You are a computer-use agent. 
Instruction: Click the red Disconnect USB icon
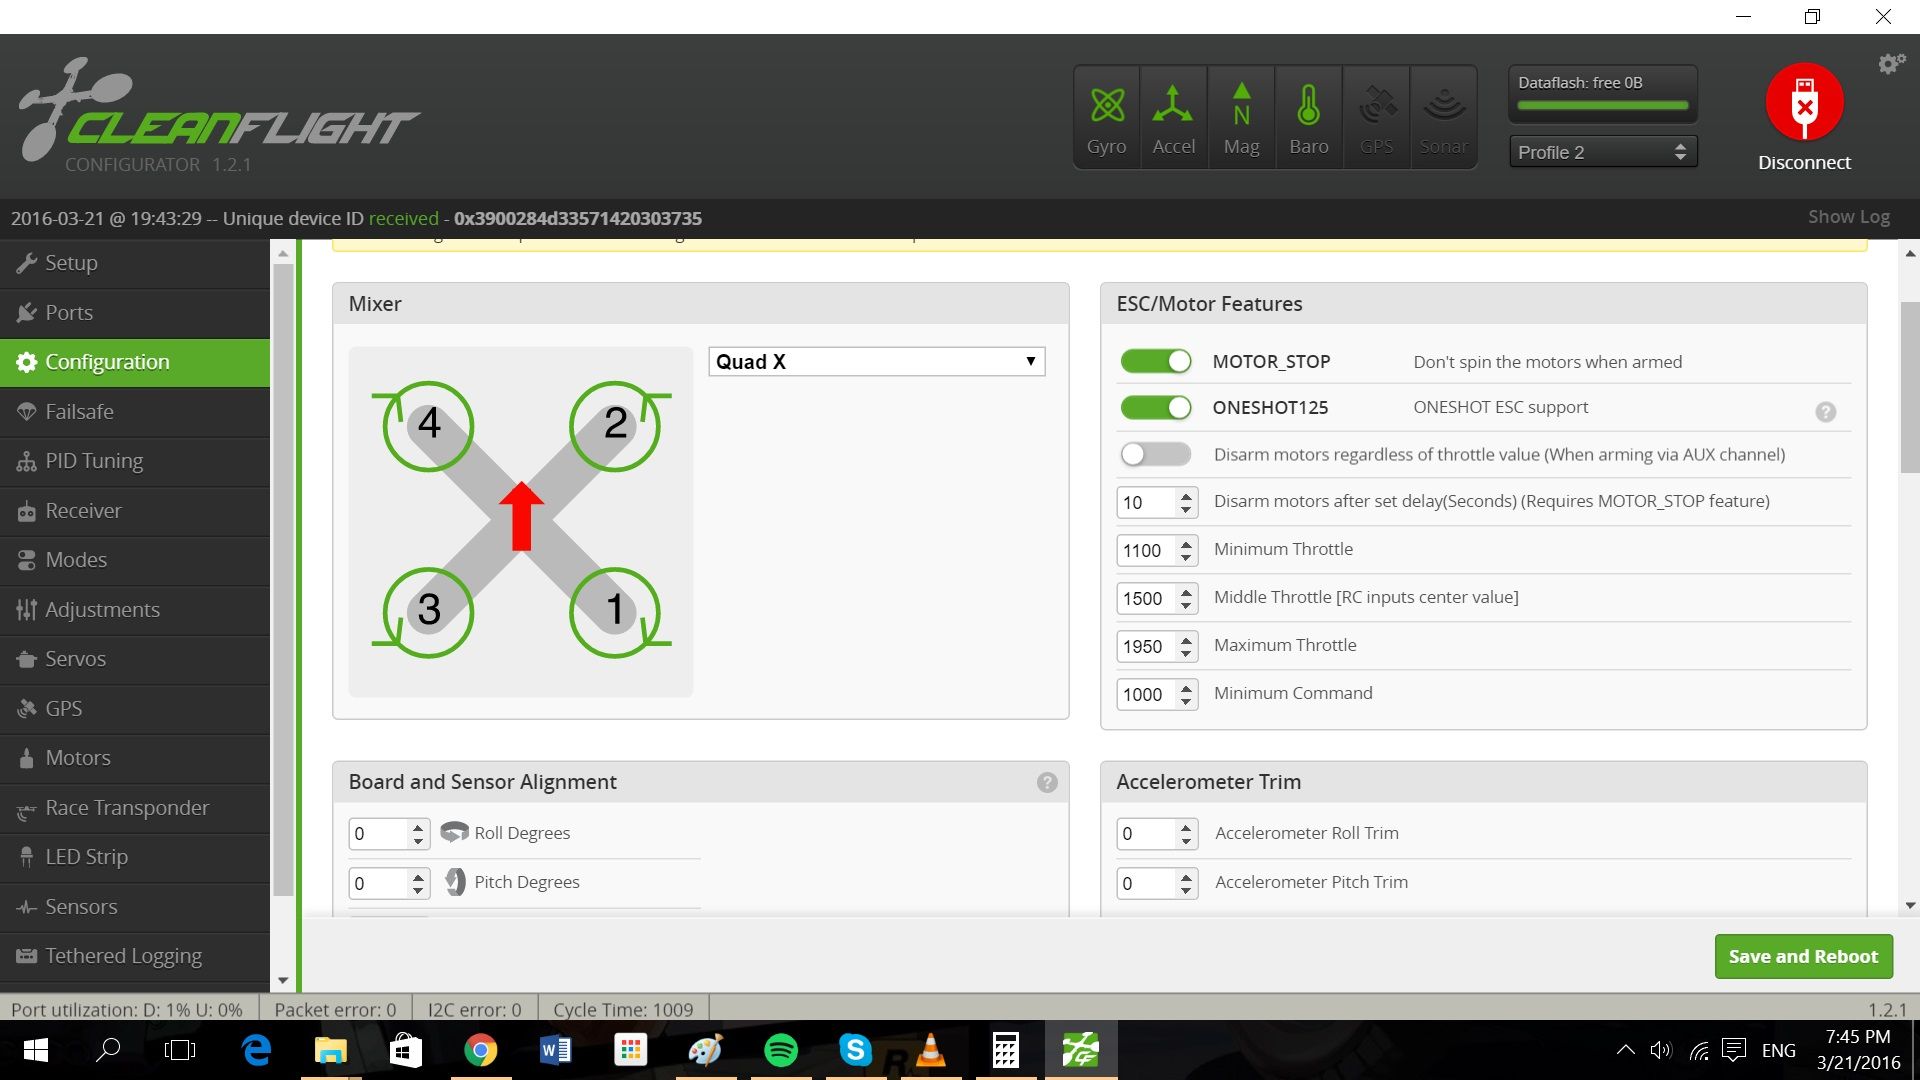click(x=1804, y=102)
